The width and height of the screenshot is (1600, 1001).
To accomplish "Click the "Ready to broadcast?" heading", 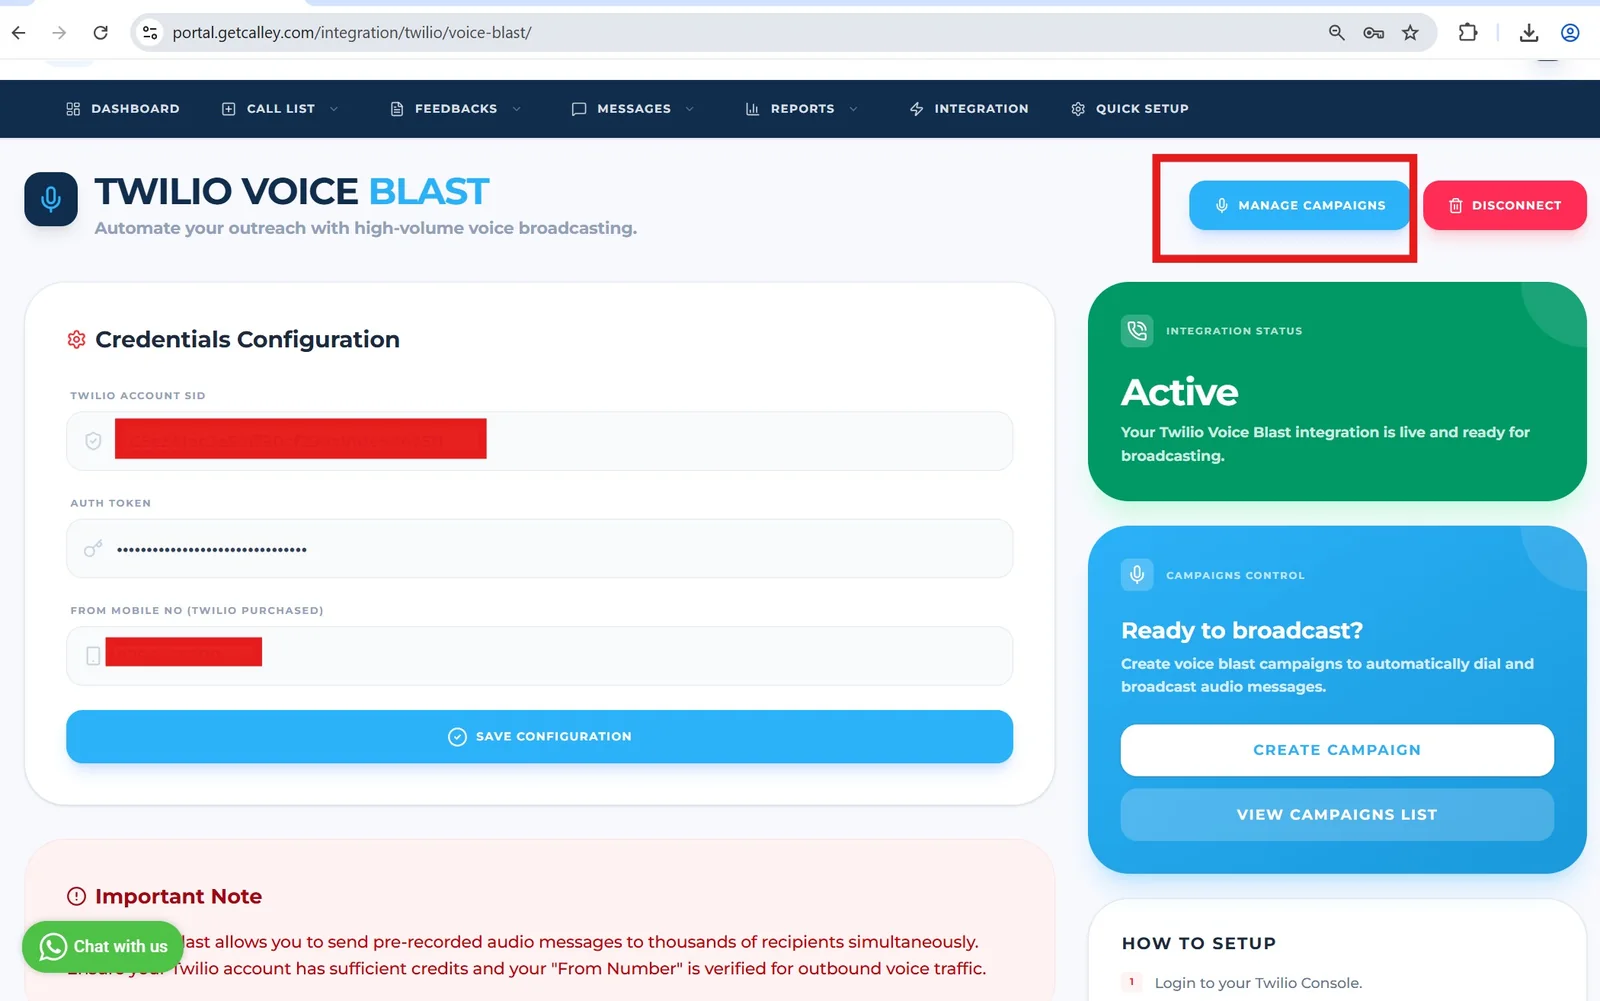I will point(1242,631).
